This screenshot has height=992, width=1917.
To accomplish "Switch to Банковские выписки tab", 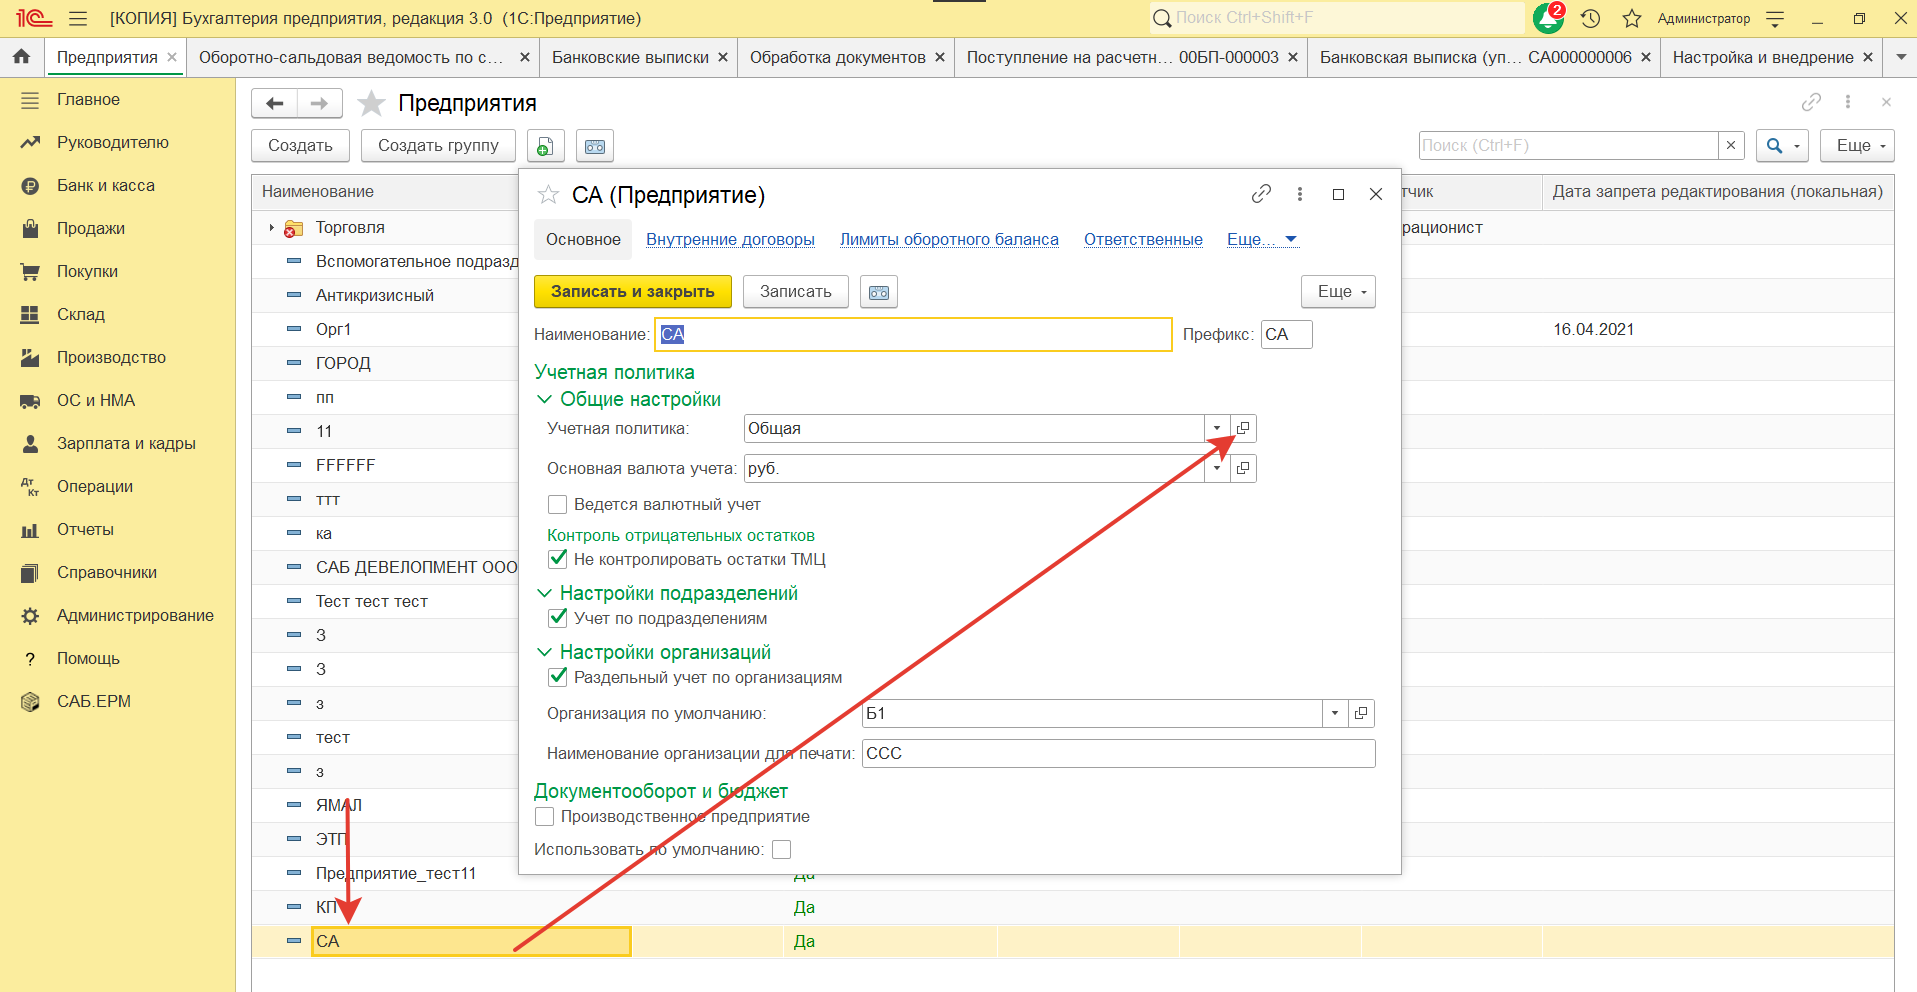I will click(x=630, y=57).
